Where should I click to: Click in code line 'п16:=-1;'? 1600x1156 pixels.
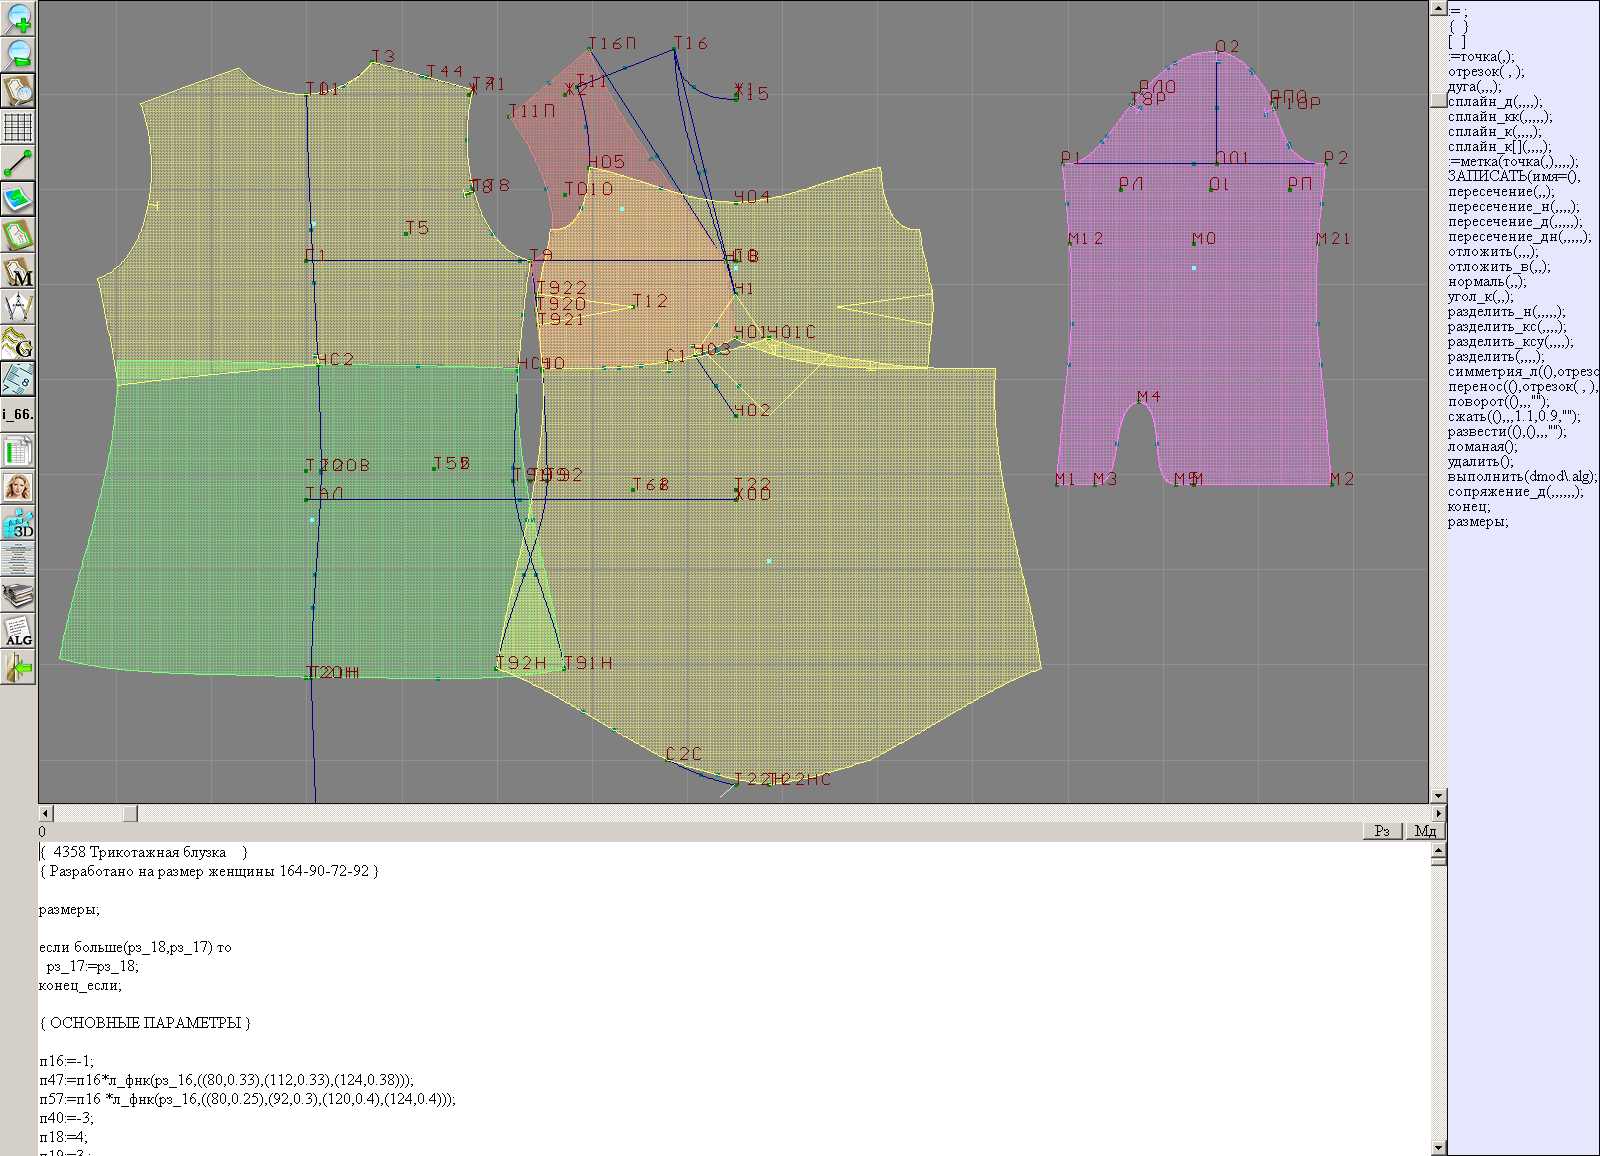click(66, 1061)
